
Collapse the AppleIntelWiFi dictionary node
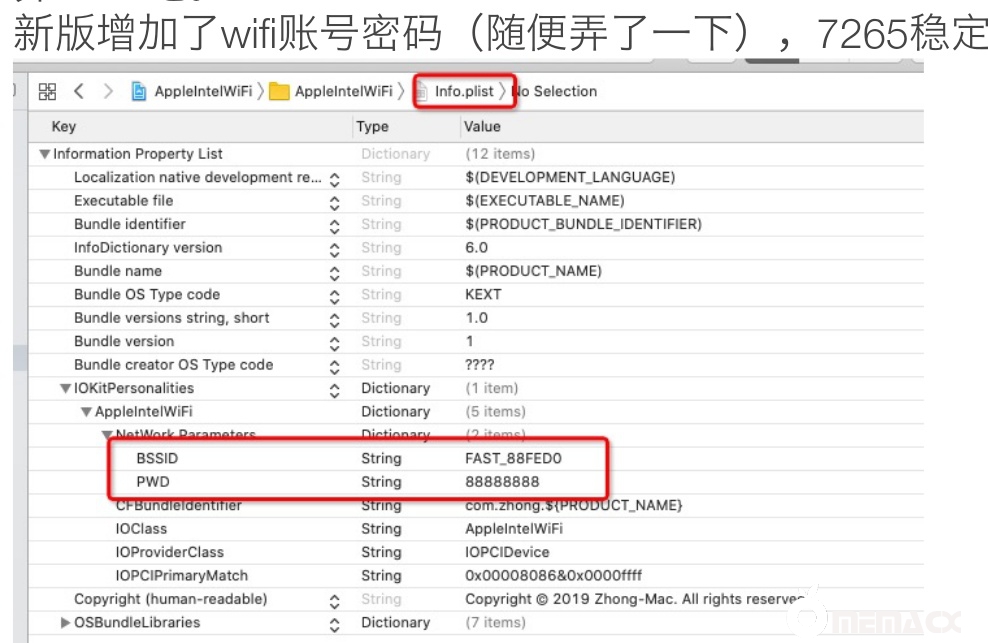point(86,412)
